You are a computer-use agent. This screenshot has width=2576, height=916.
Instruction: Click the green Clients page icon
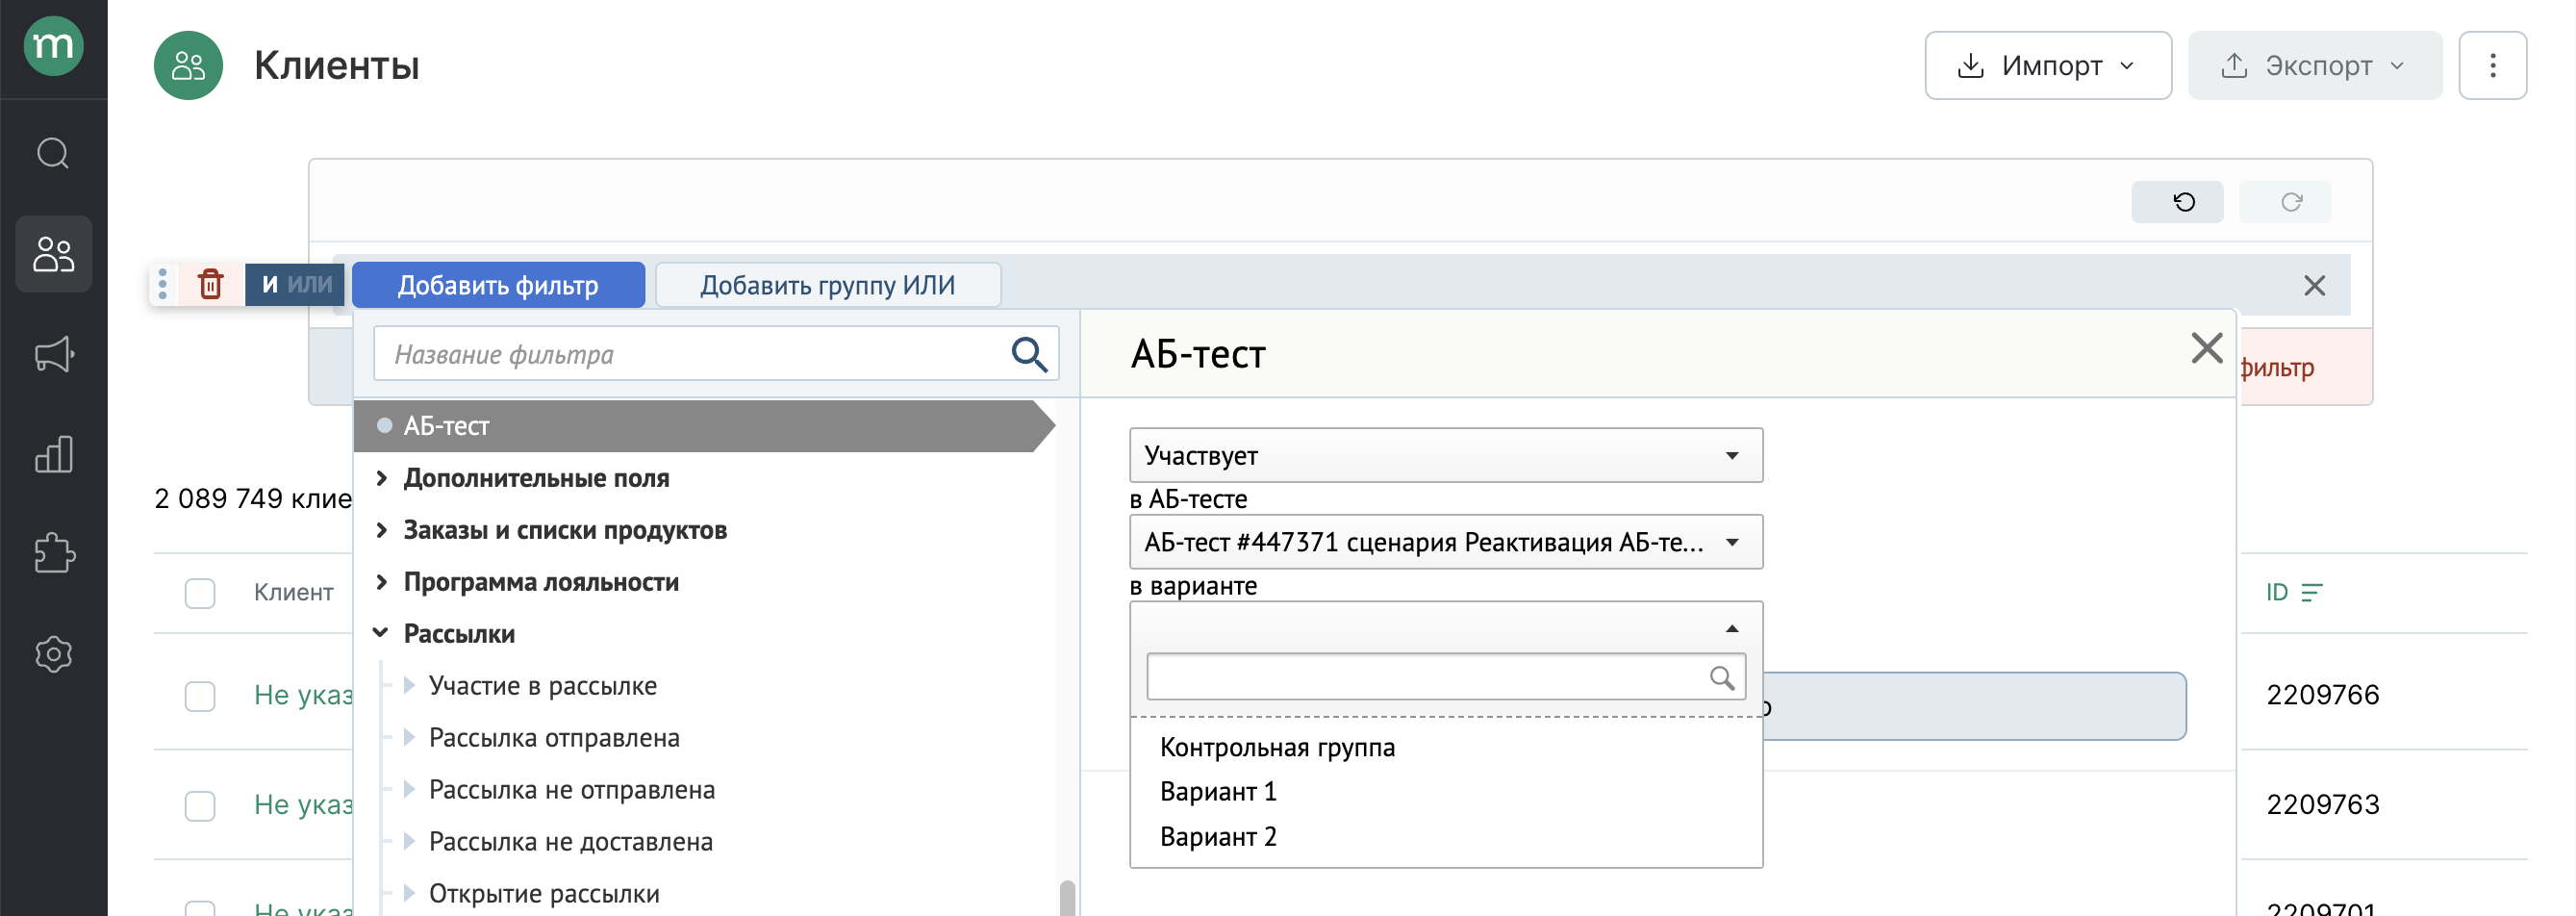[x=188, y=65]
